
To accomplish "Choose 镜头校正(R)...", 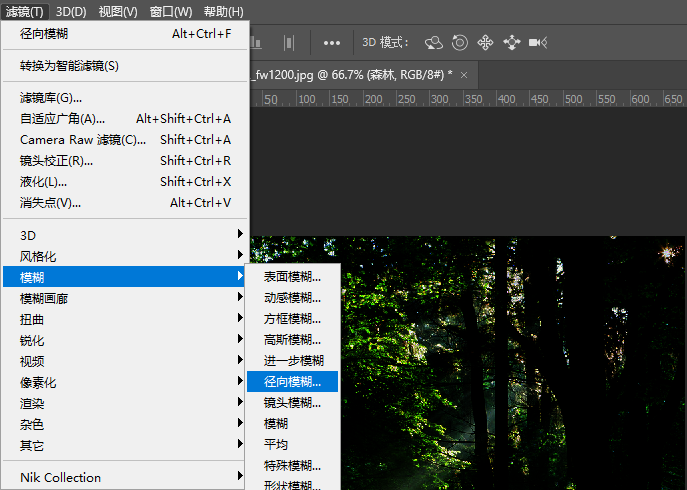I will [x=125, y=161].
